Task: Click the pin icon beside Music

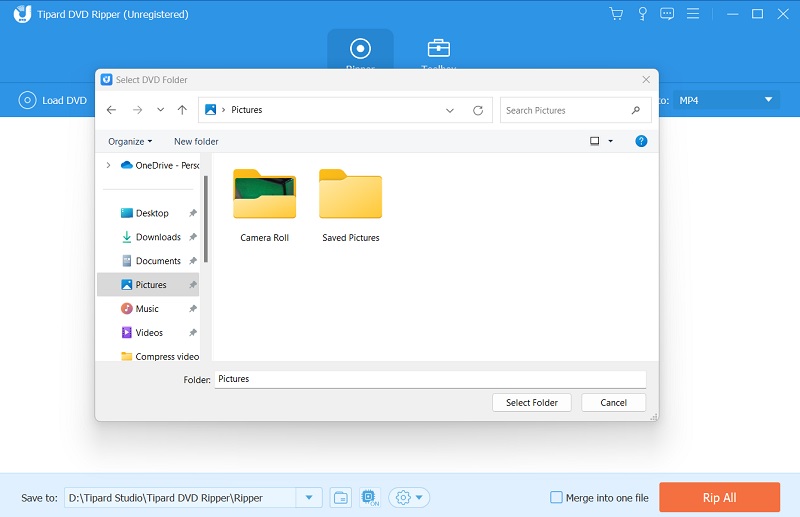Action: pyautogui.click(x=193, y=309)
